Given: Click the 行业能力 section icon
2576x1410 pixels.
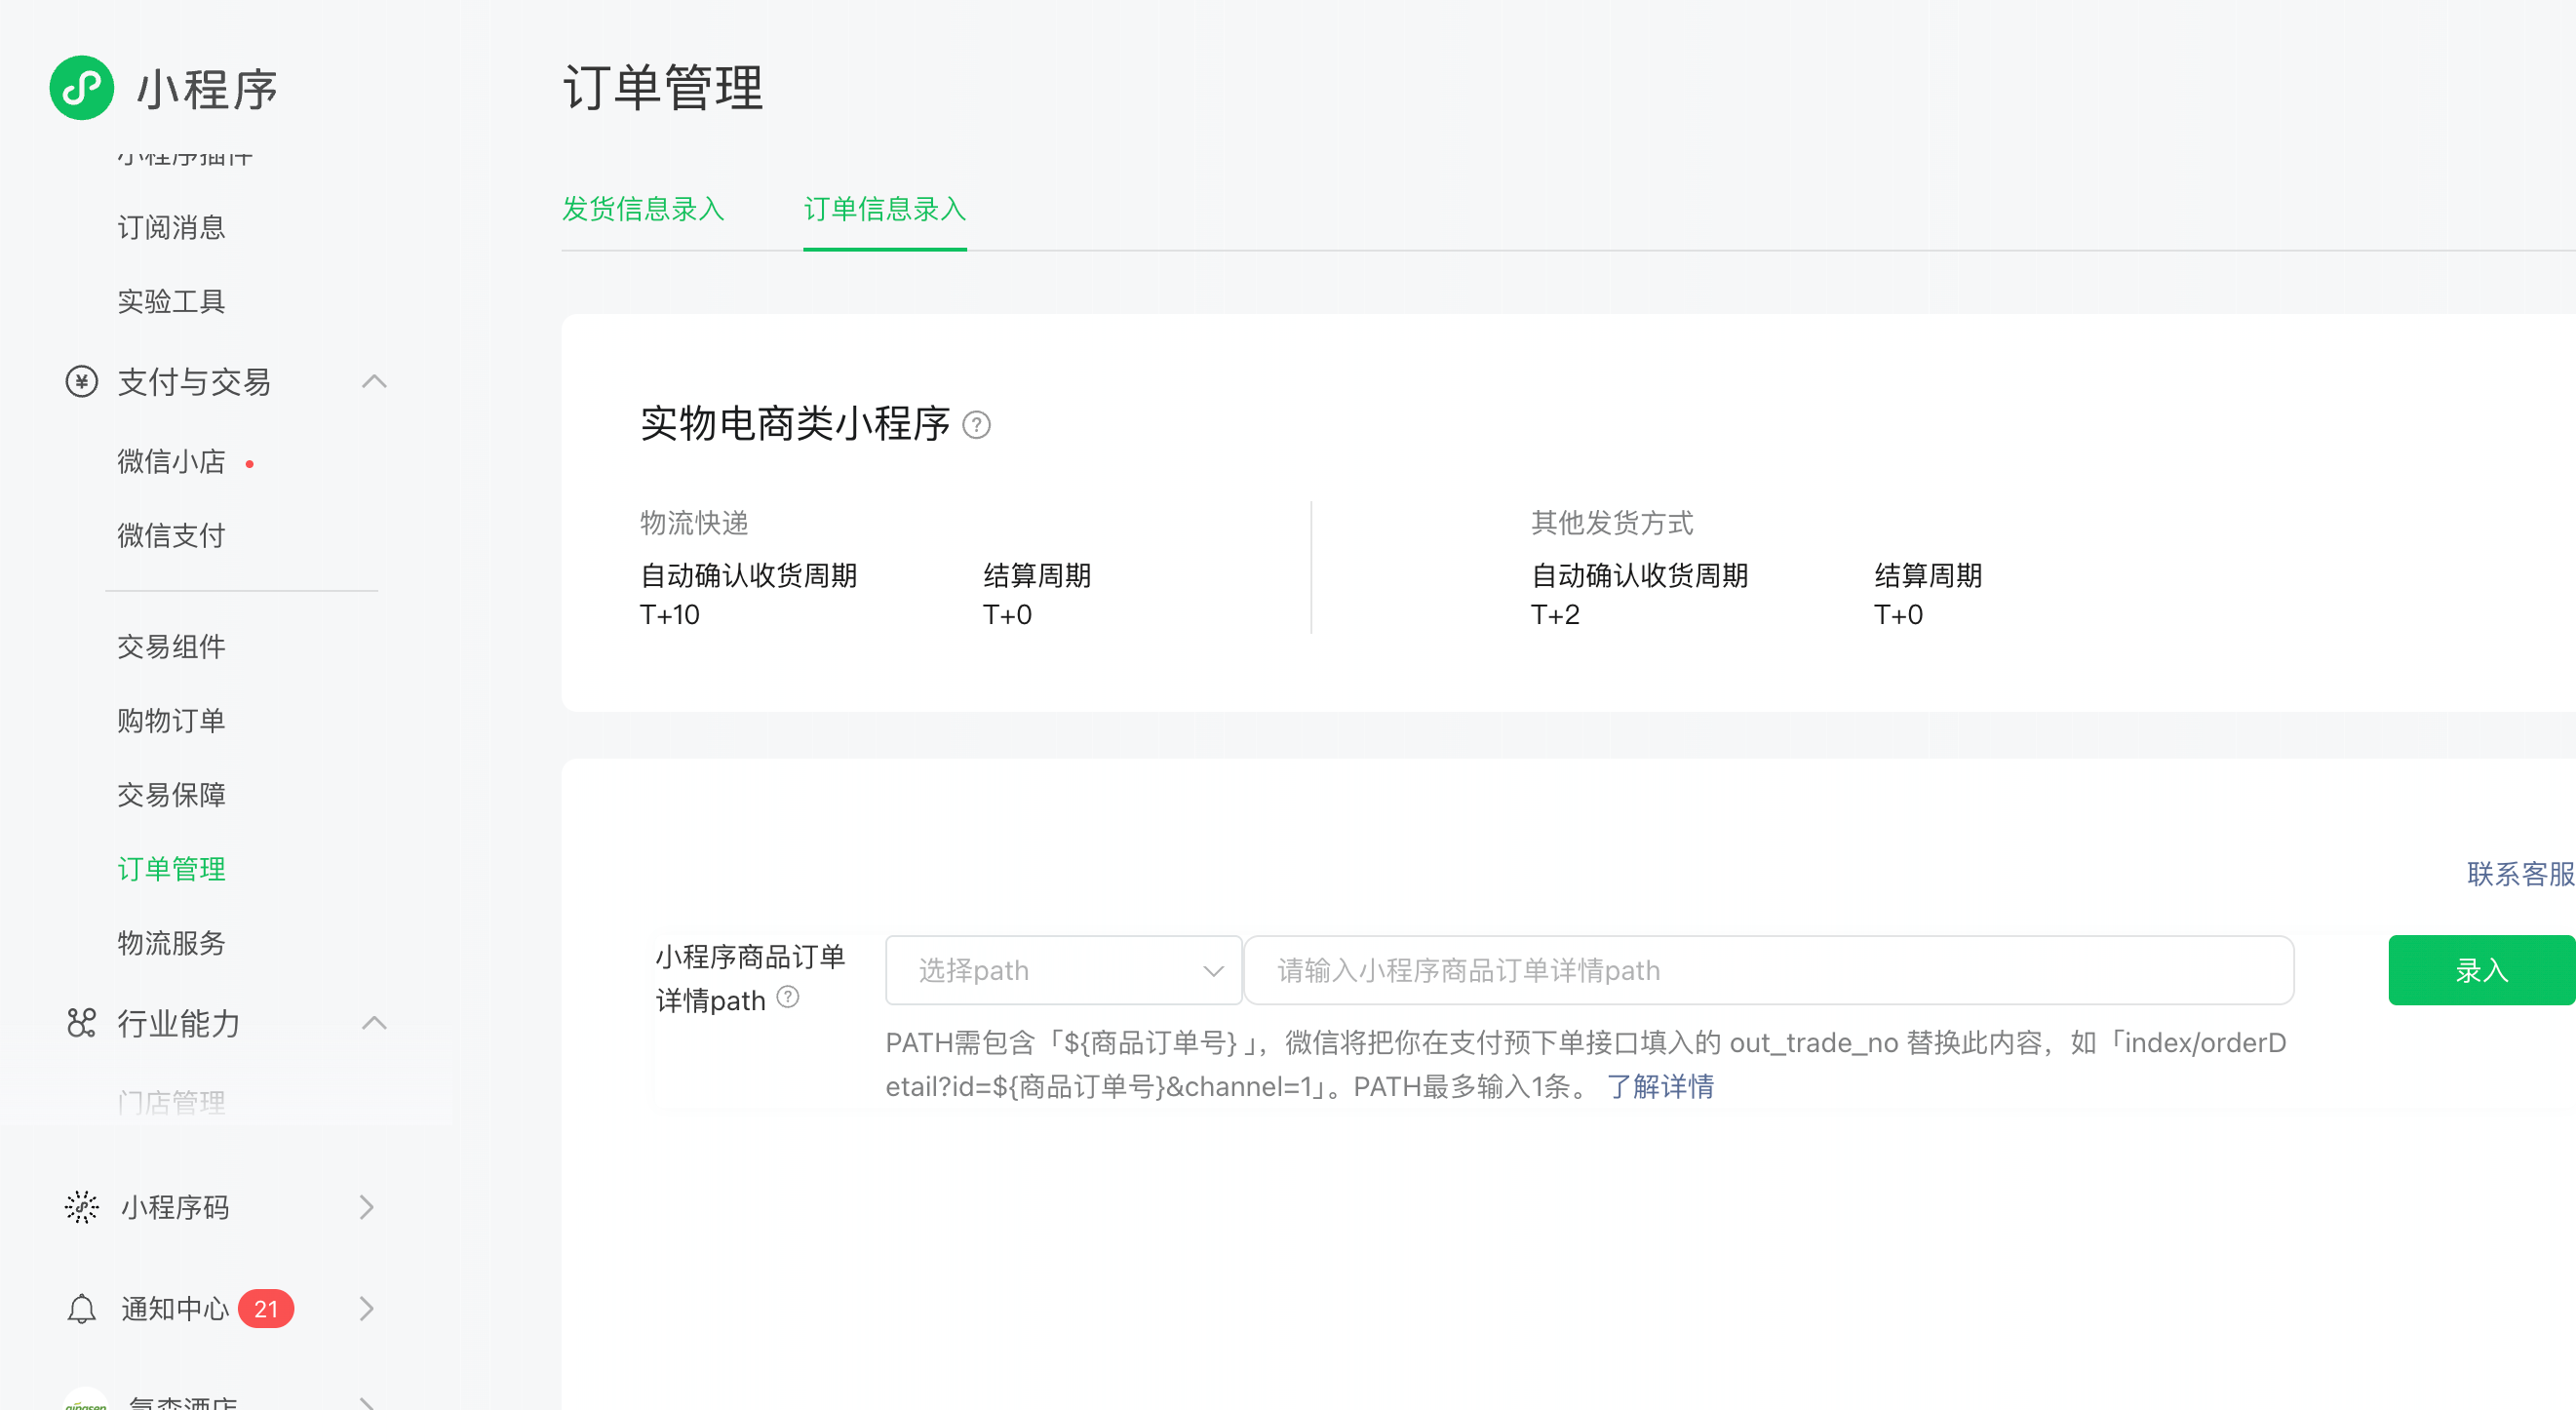Looking at the screenshot, I should click(81, 1022).
